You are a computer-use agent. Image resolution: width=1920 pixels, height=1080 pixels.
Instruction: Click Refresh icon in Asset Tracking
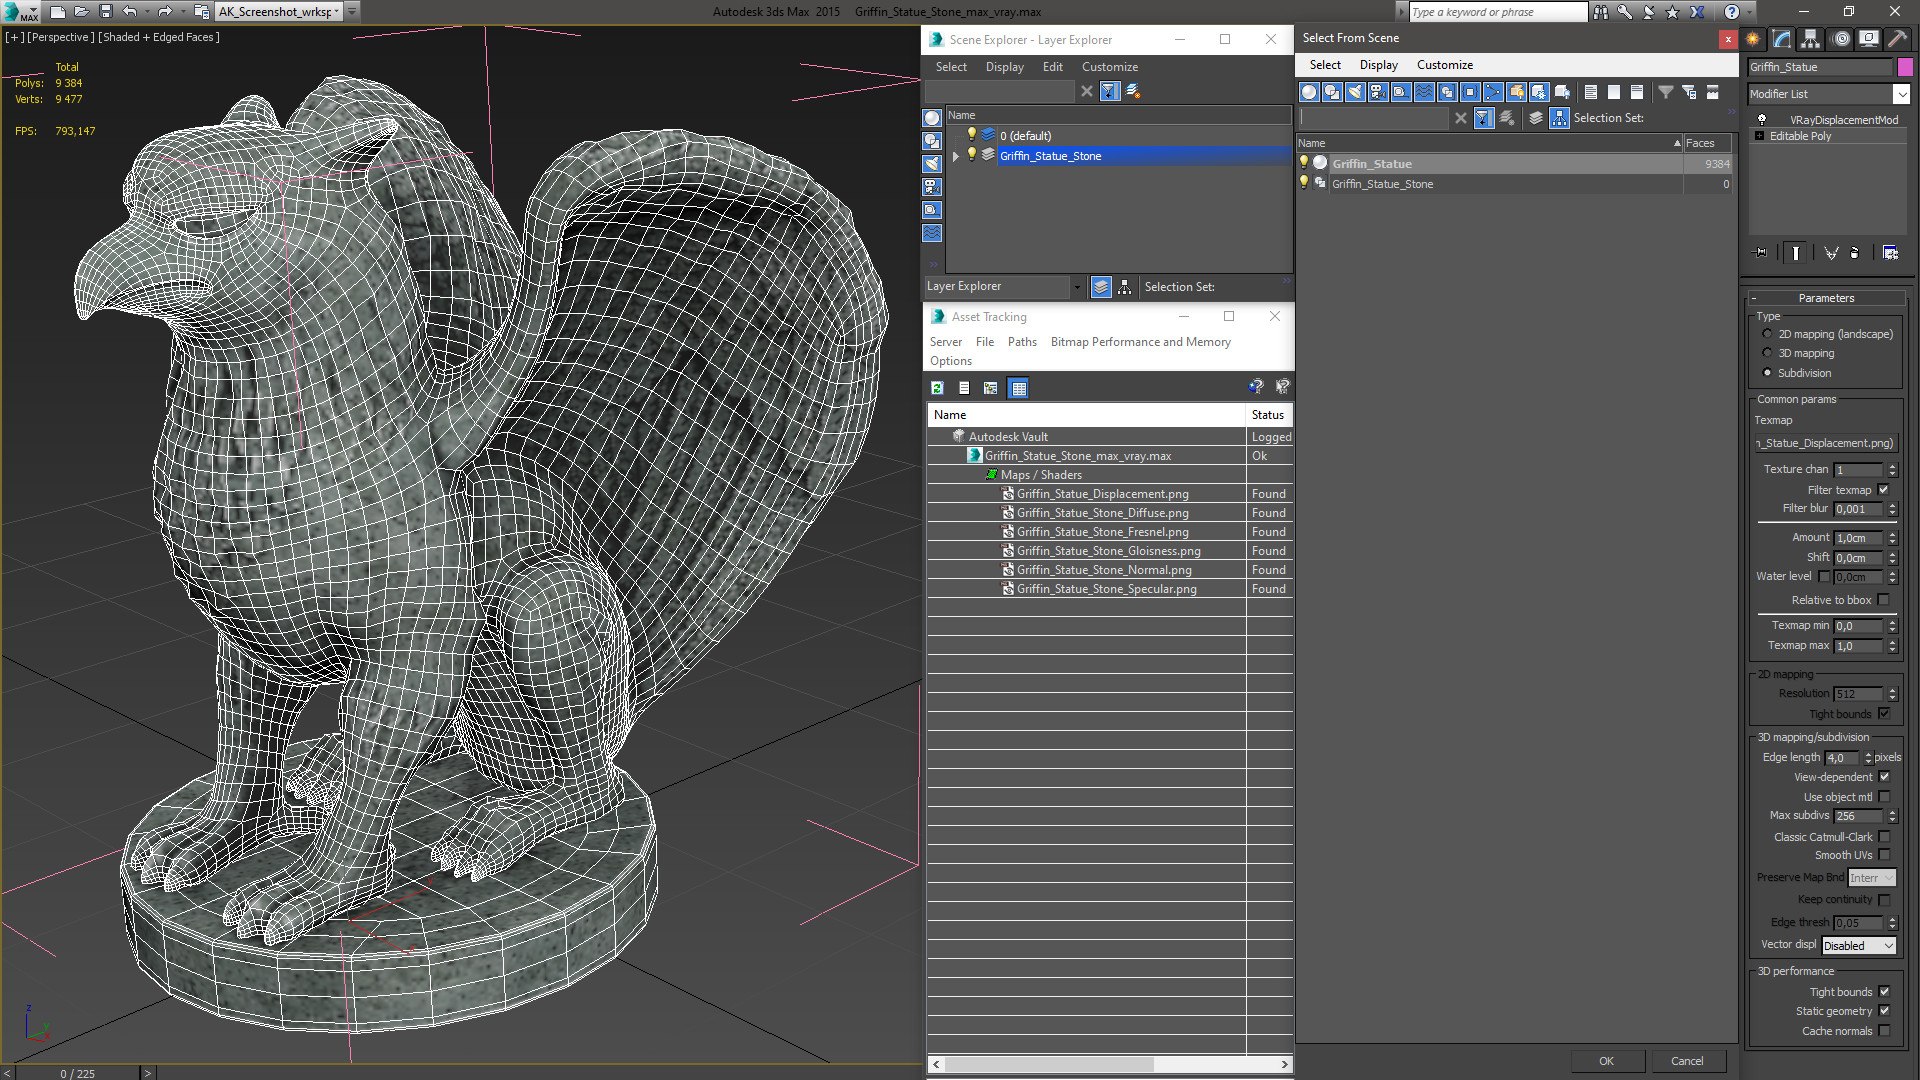click(x=937, y=388)
